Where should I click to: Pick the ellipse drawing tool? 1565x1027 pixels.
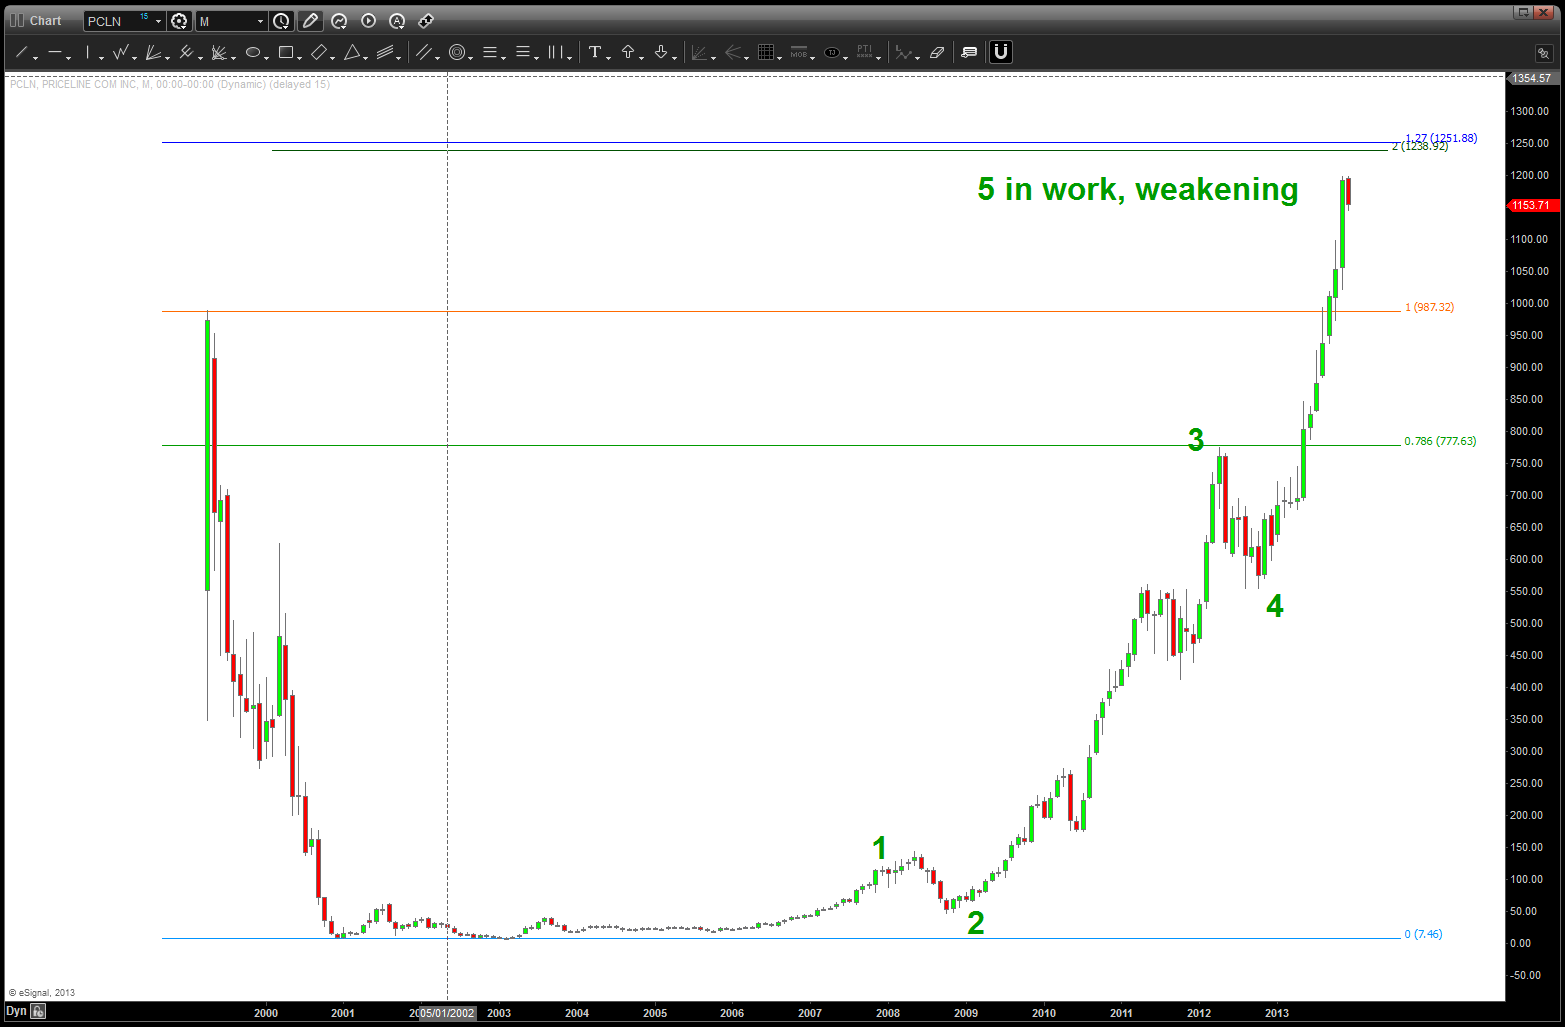point(253,52)
